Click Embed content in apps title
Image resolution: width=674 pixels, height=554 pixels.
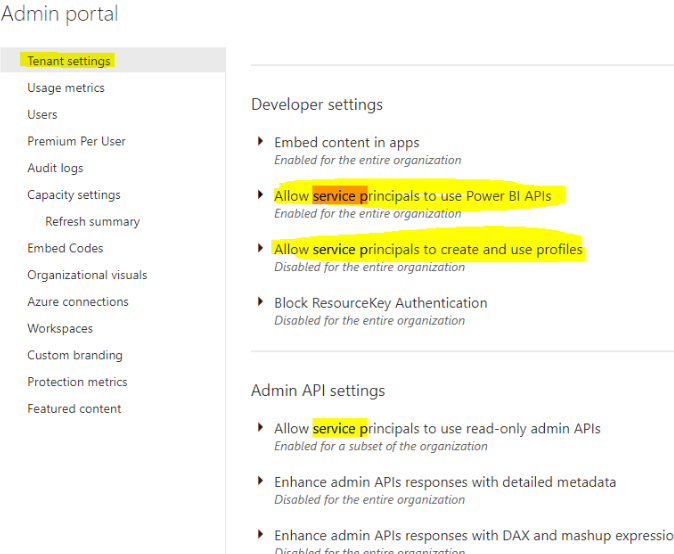pyautogui.click(x=347, y=143)
